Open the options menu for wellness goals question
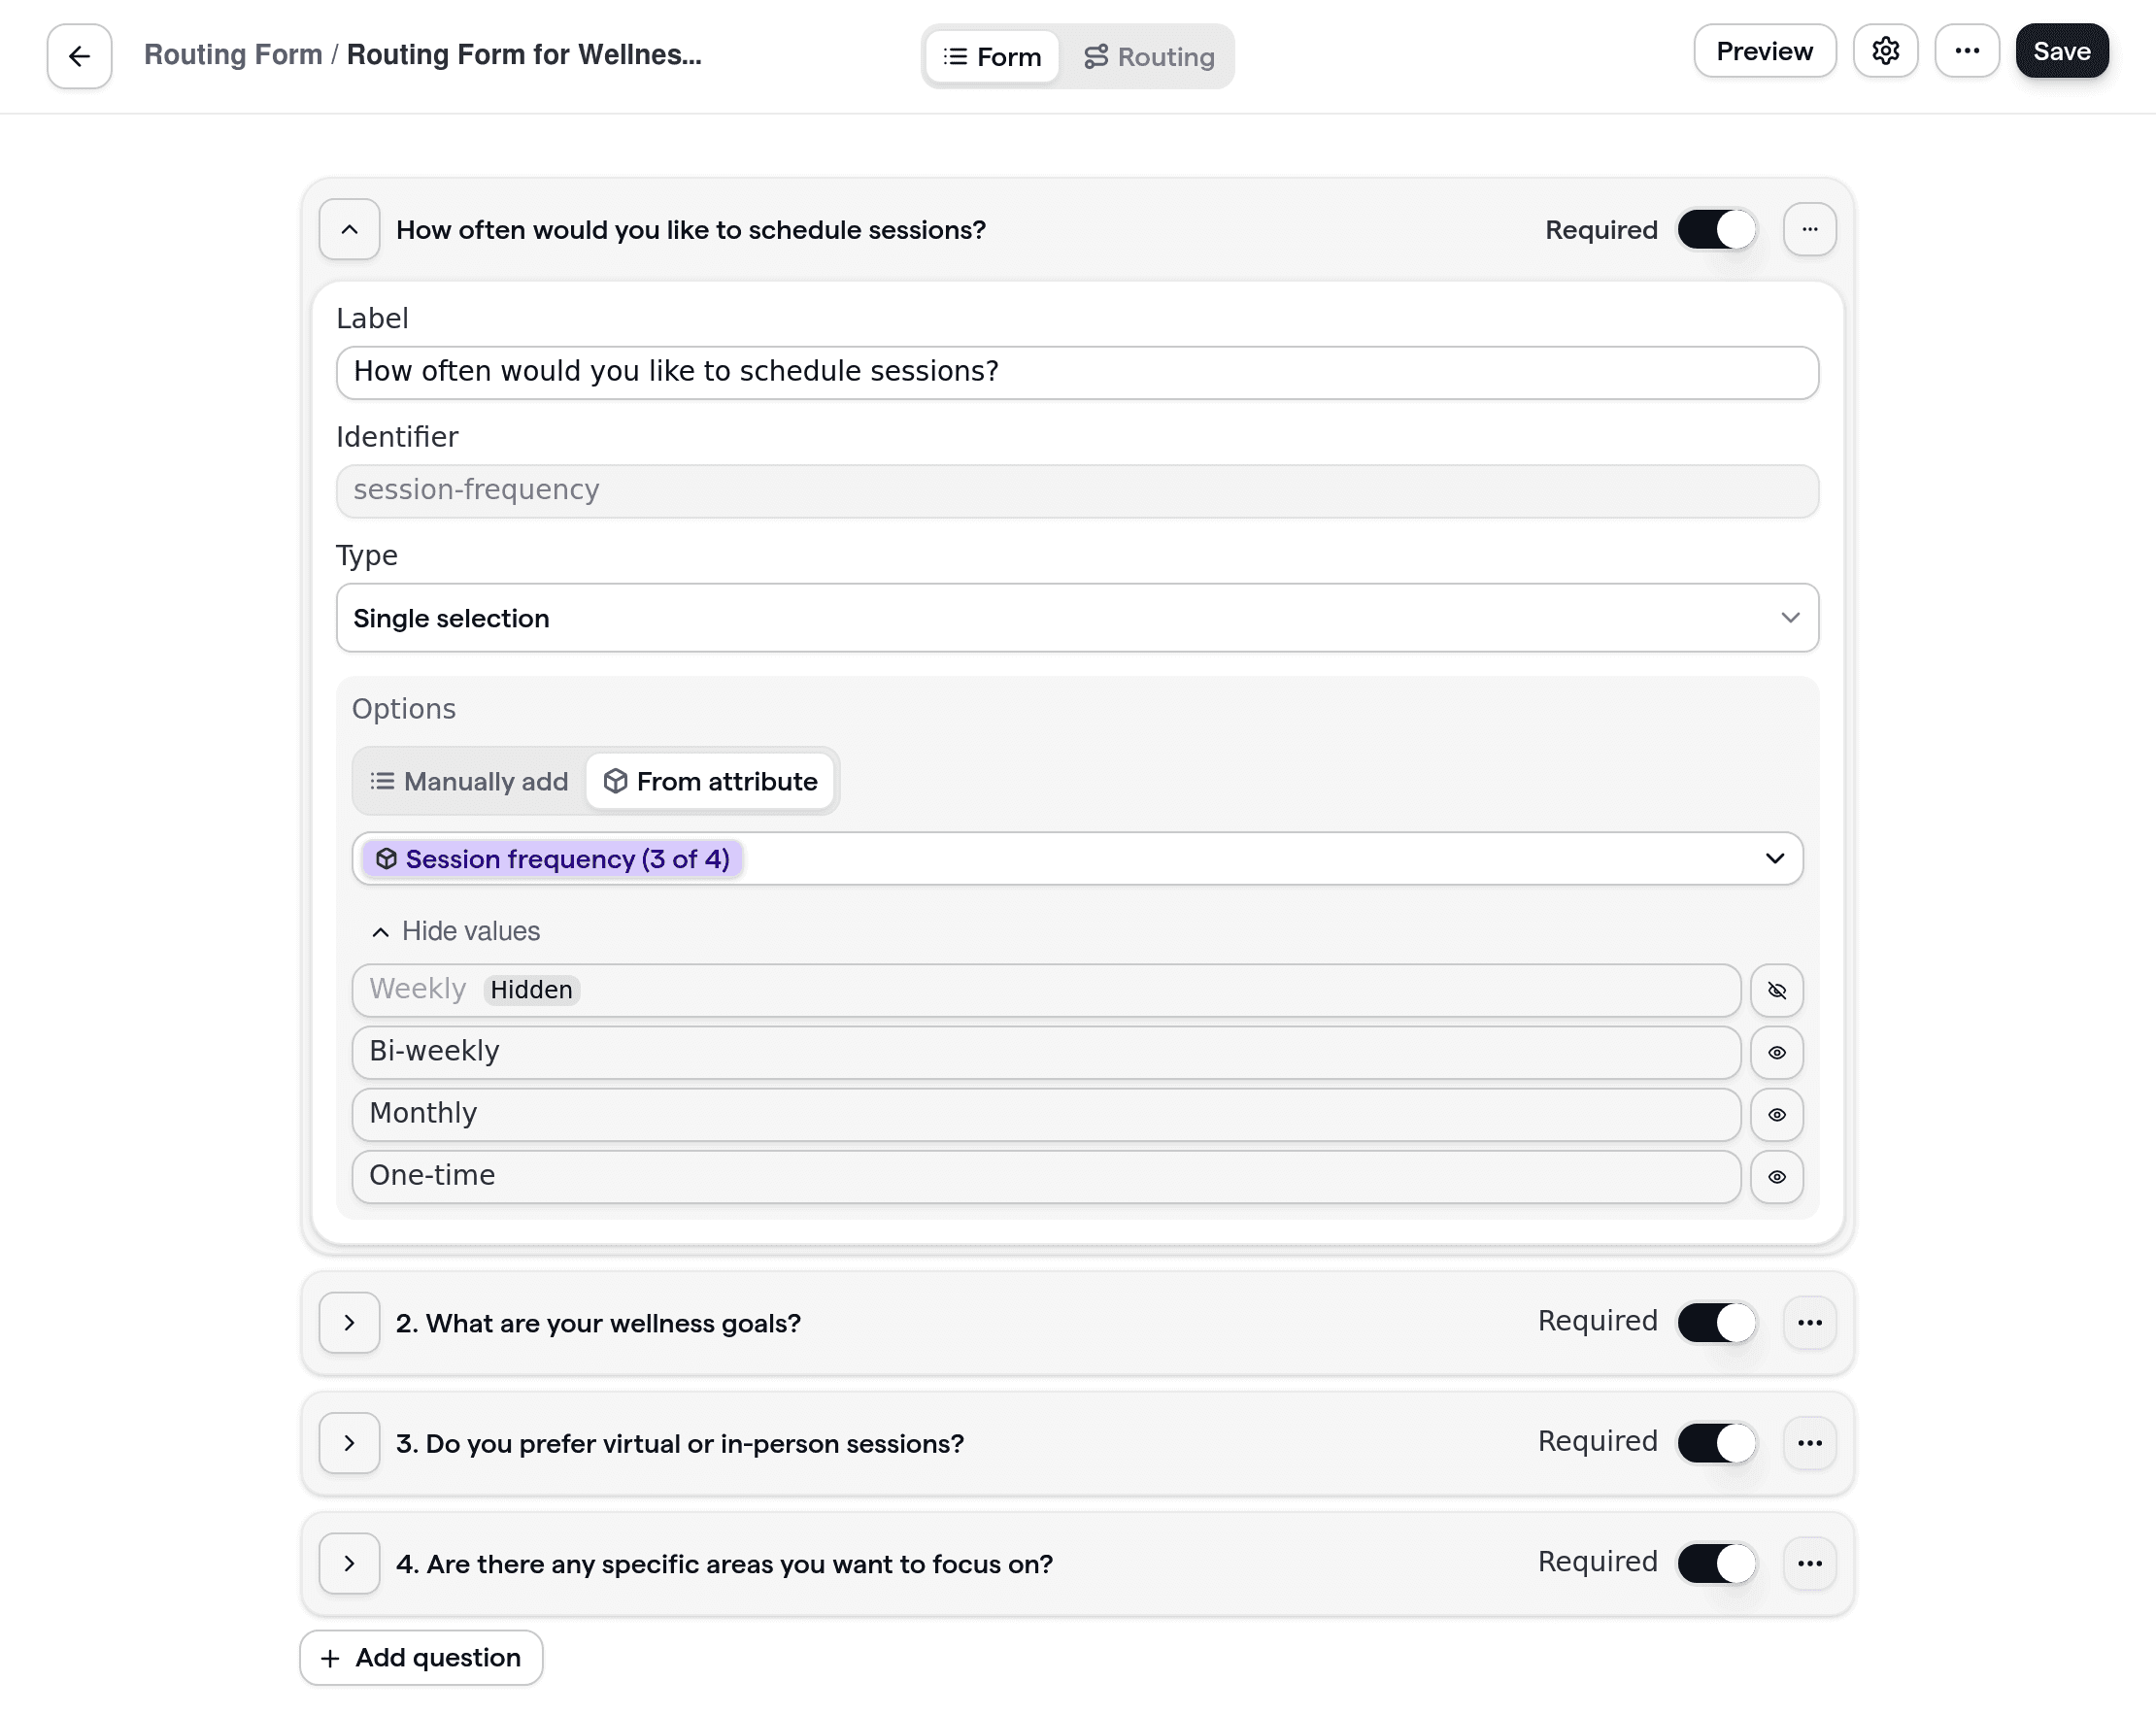Screen dimensions: 2156x1715 pos(1810,1322)
